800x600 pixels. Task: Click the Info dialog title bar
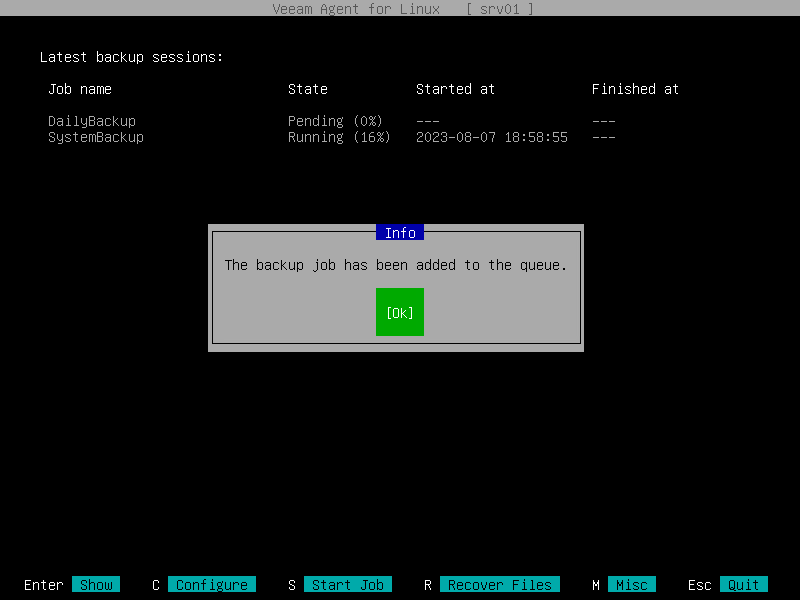(399, 232)
